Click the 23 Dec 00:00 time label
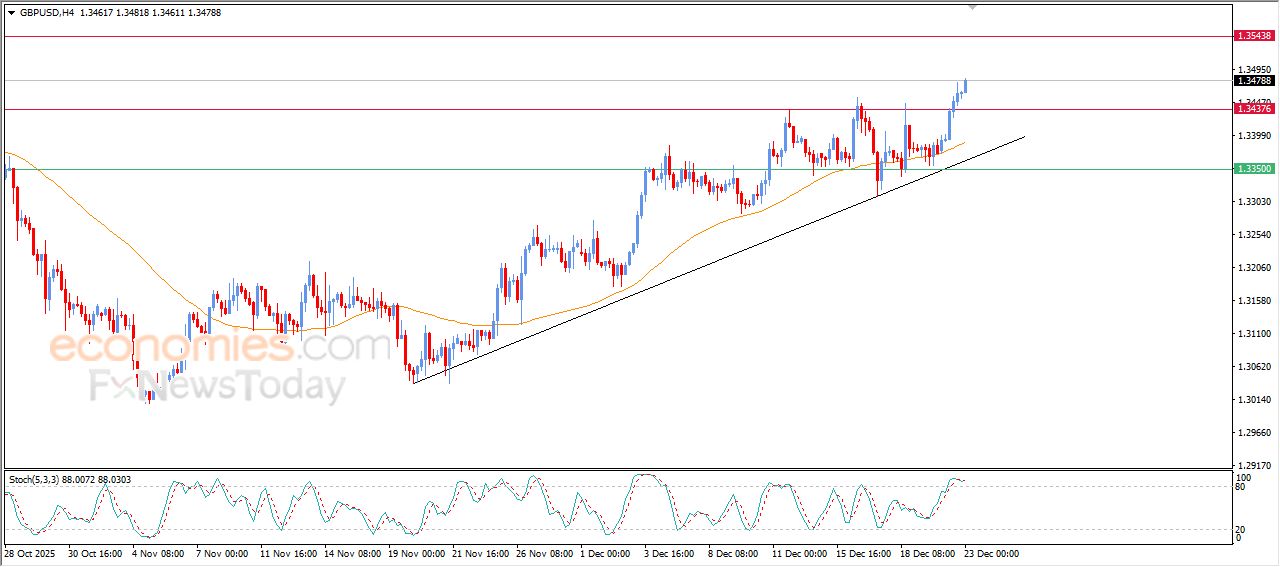This screenshot has height=567, width=1280. coord(993,553)
